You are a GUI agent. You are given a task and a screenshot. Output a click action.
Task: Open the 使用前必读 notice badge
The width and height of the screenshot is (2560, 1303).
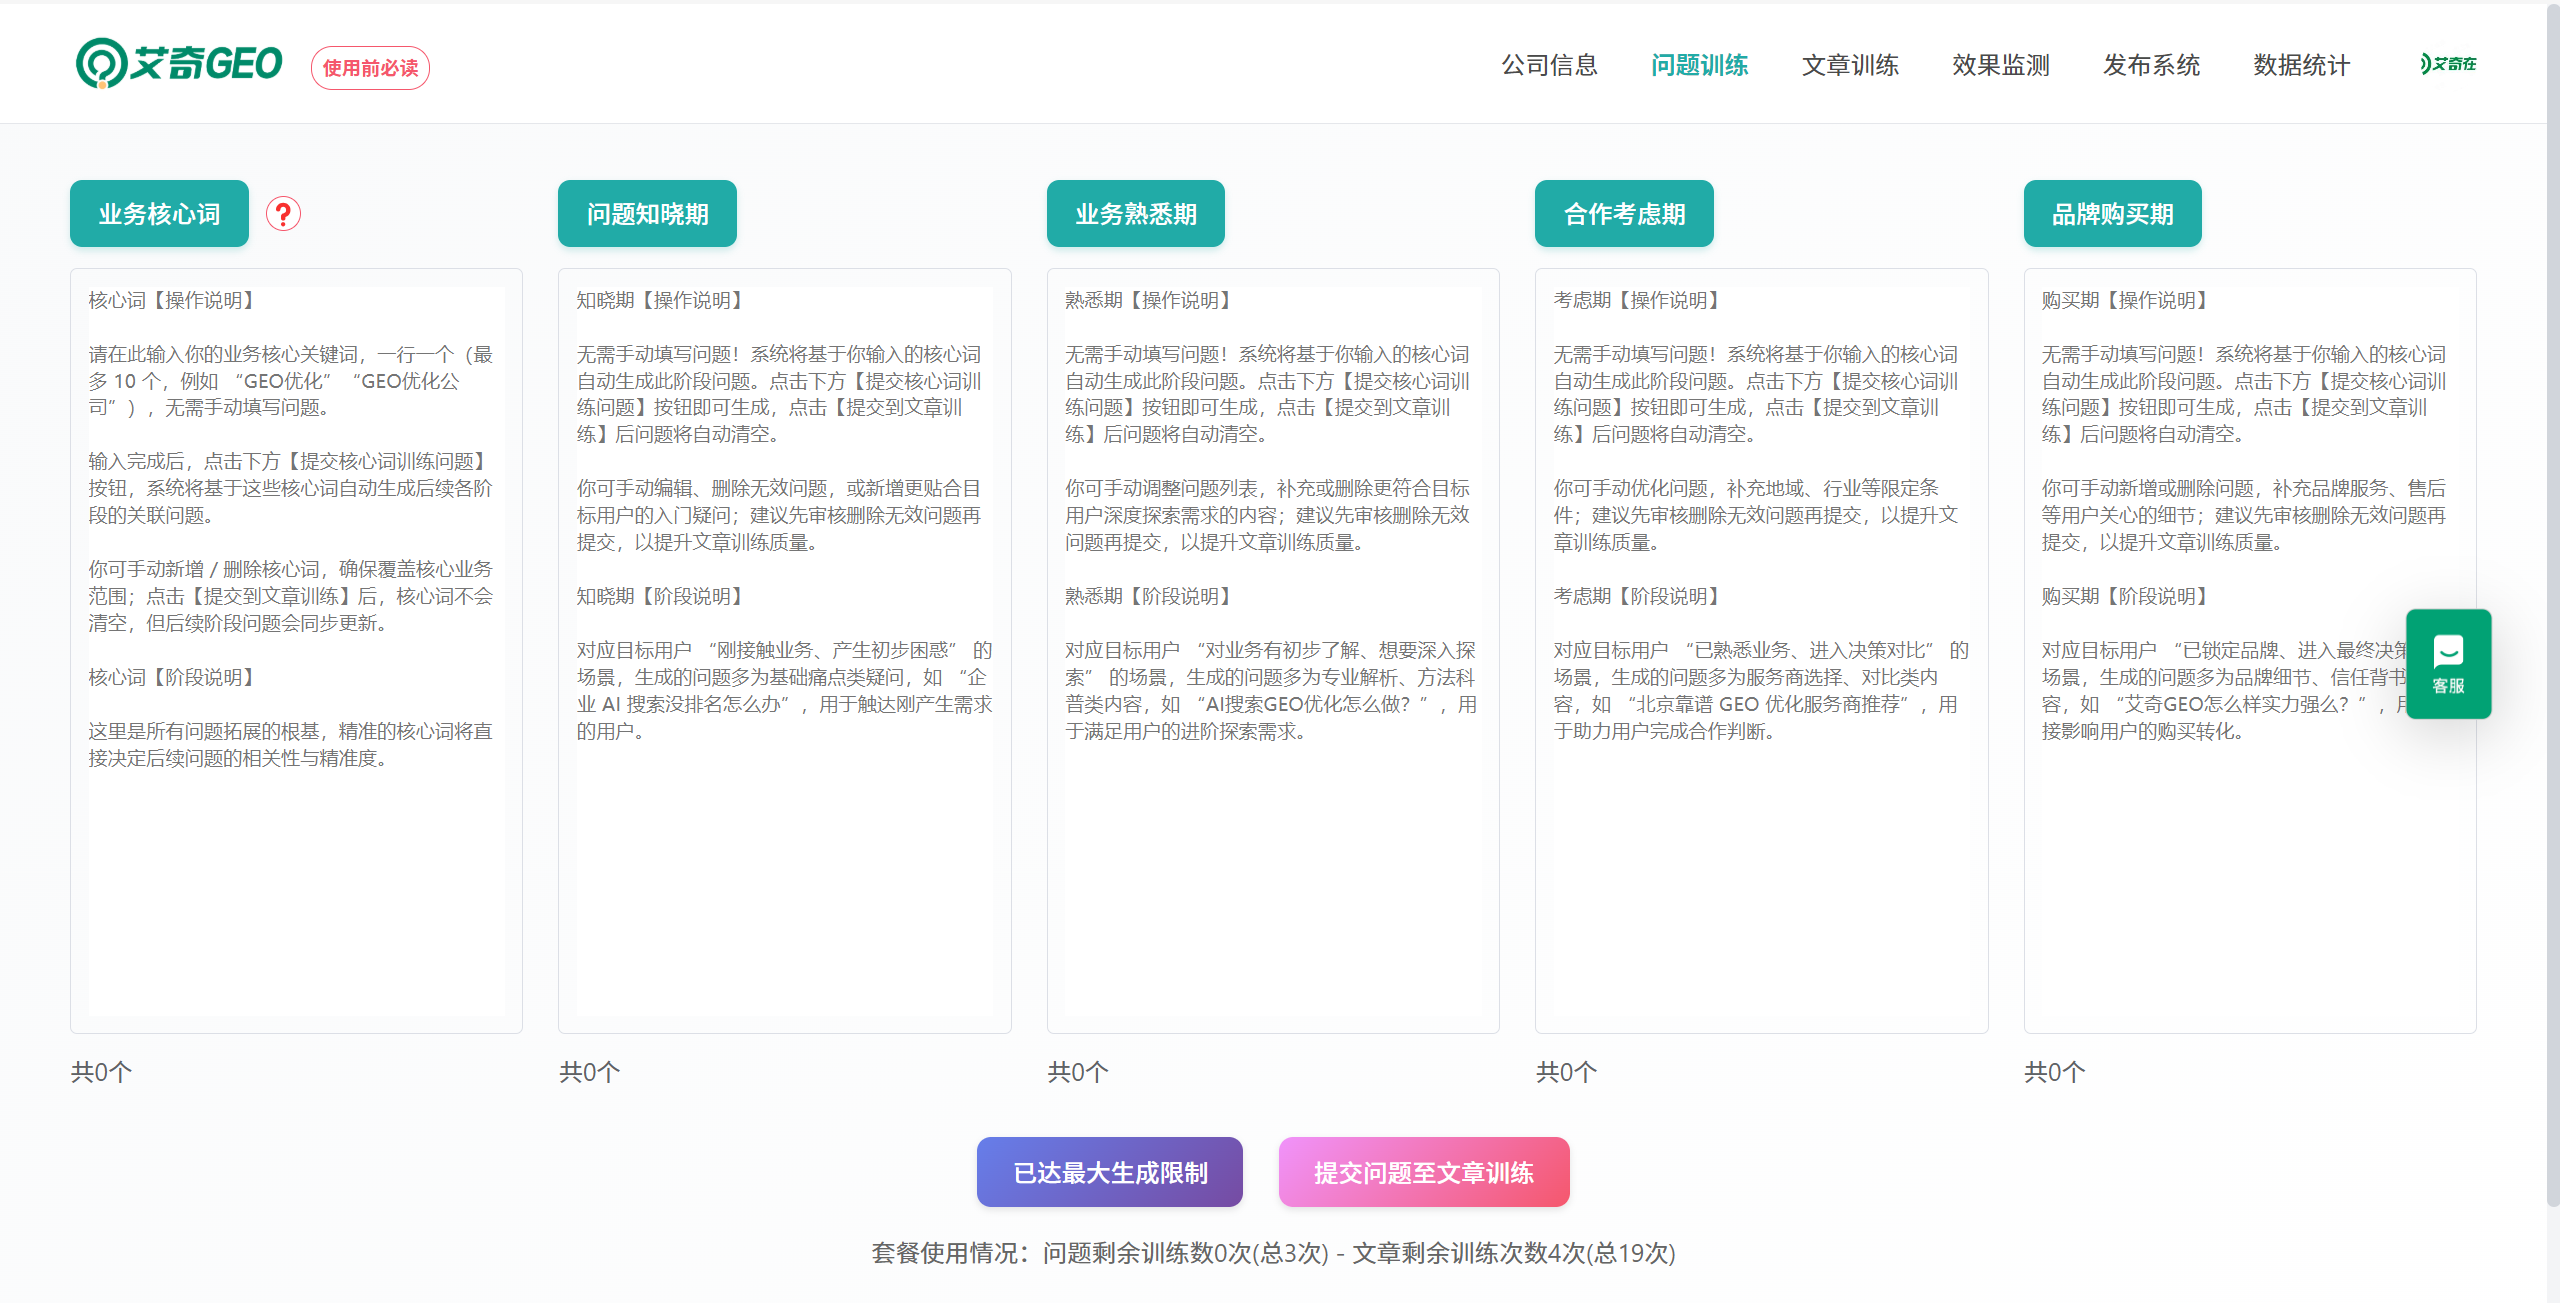click(370, 68)
